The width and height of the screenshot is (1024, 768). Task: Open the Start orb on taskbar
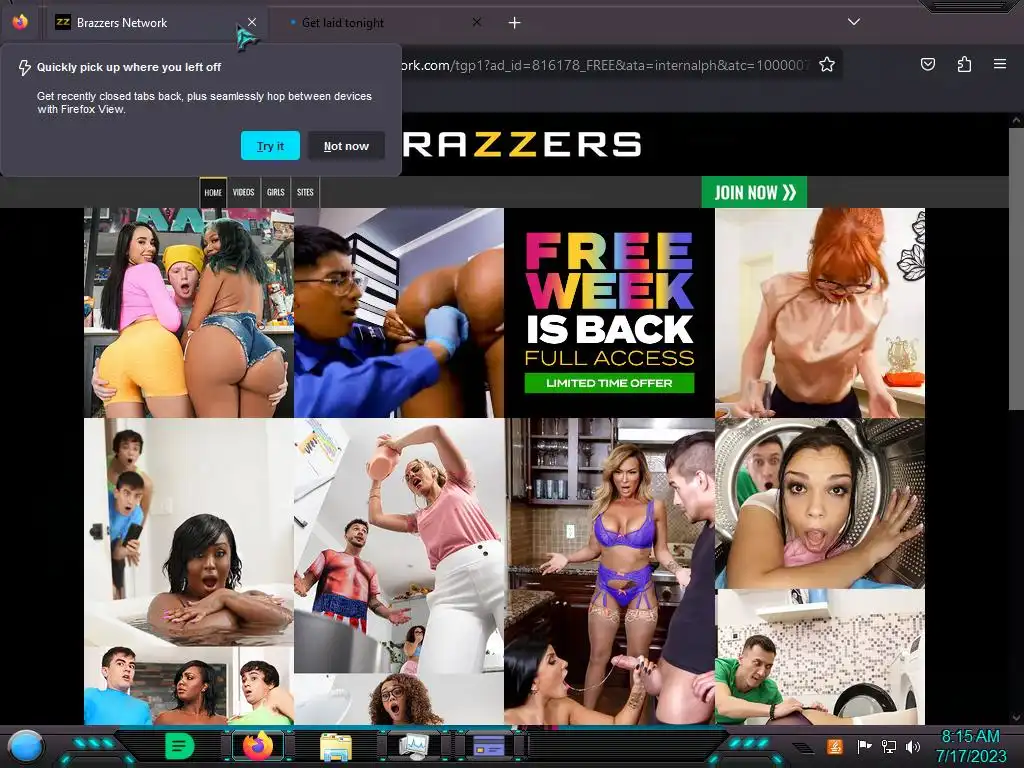pos(25,746)
